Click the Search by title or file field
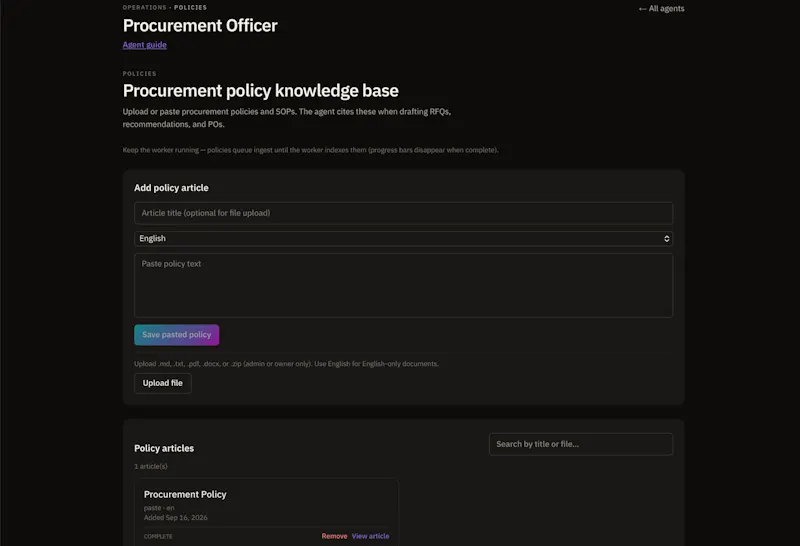800x546 pixels. coord(581,444)
